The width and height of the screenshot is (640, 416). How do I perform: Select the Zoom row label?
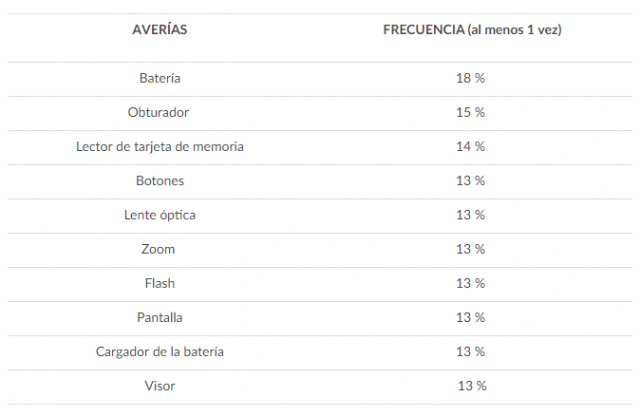pyautogui.click(x=160, y=249)
